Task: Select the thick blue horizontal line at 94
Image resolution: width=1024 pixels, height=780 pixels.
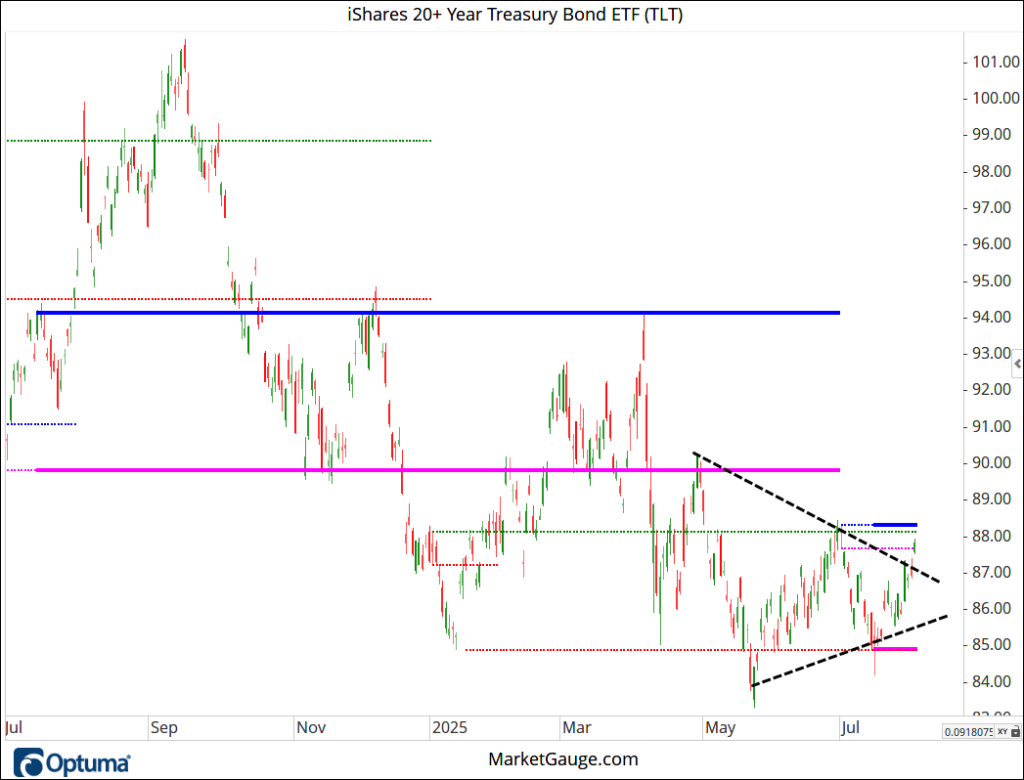Action: click(500, 313)
